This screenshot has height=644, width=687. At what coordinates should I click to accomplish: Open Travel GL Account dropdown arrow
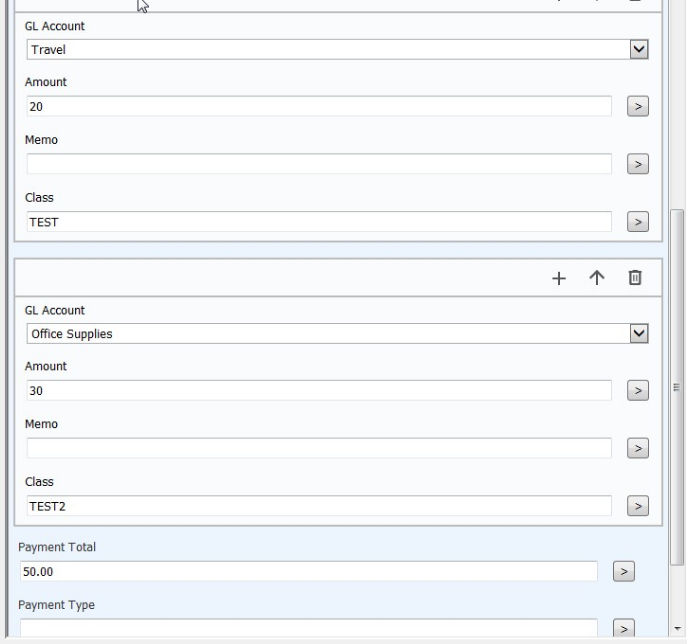tap(639, 50)
